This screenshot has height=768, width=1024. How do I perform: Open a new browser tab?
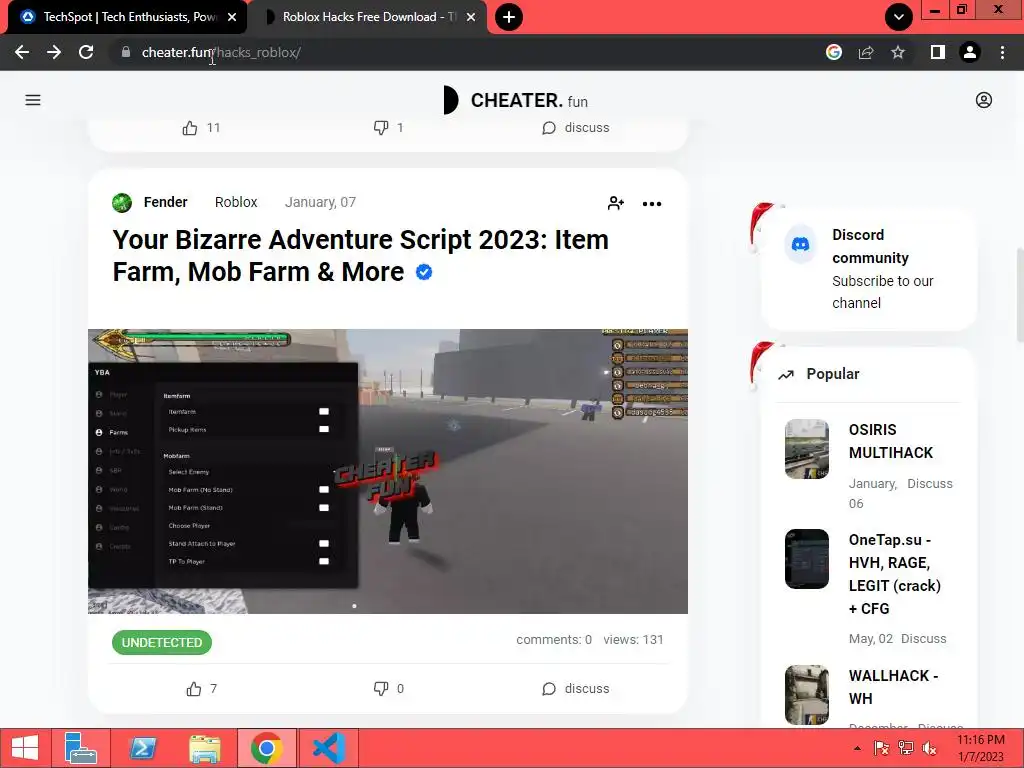(x=509, y=17)
